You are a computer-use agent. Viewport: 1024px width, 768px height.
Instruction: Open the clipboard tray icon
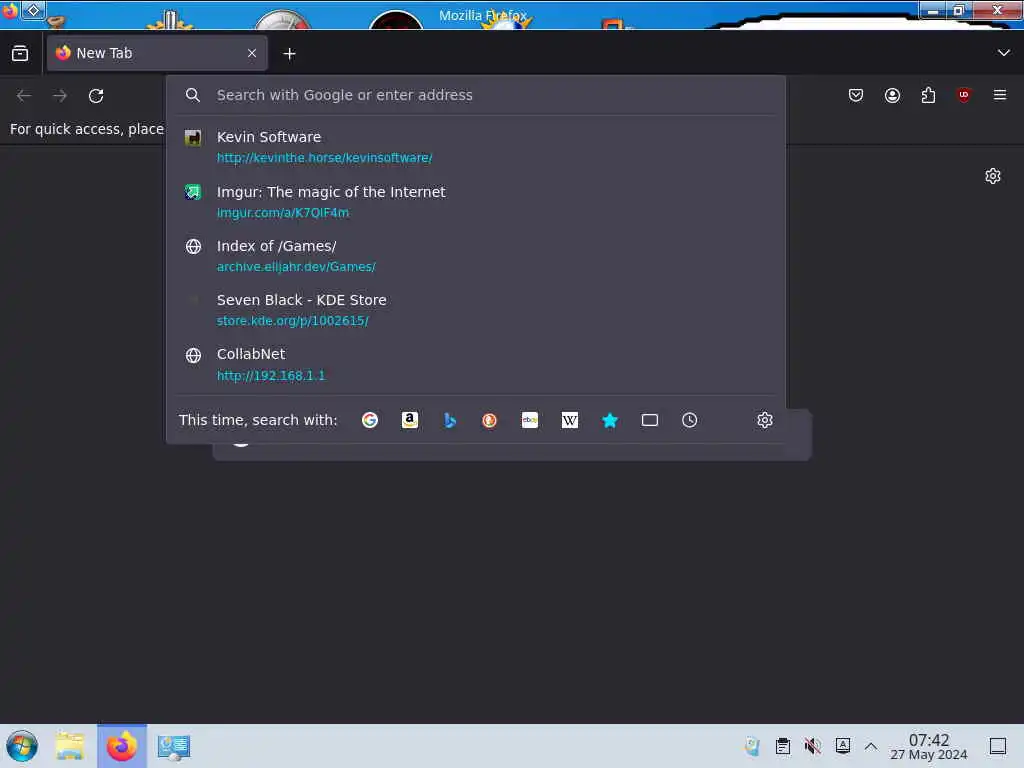(782, 746)
